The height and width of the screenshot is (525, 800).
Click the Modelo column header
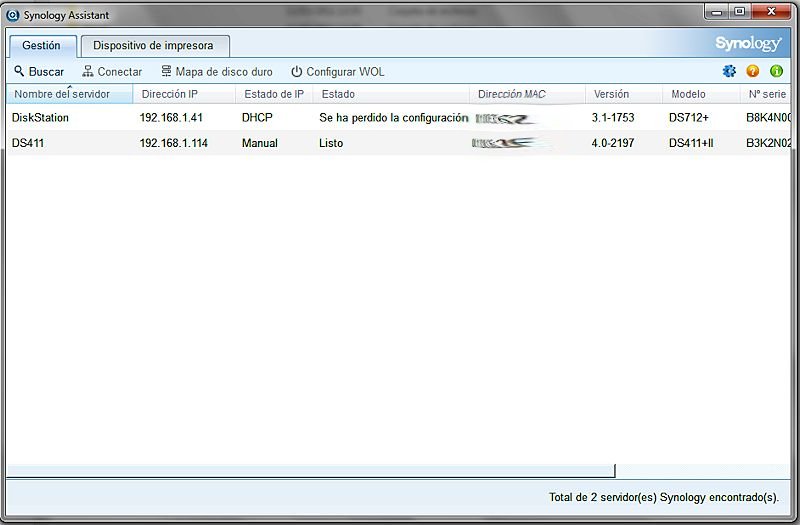701,94
